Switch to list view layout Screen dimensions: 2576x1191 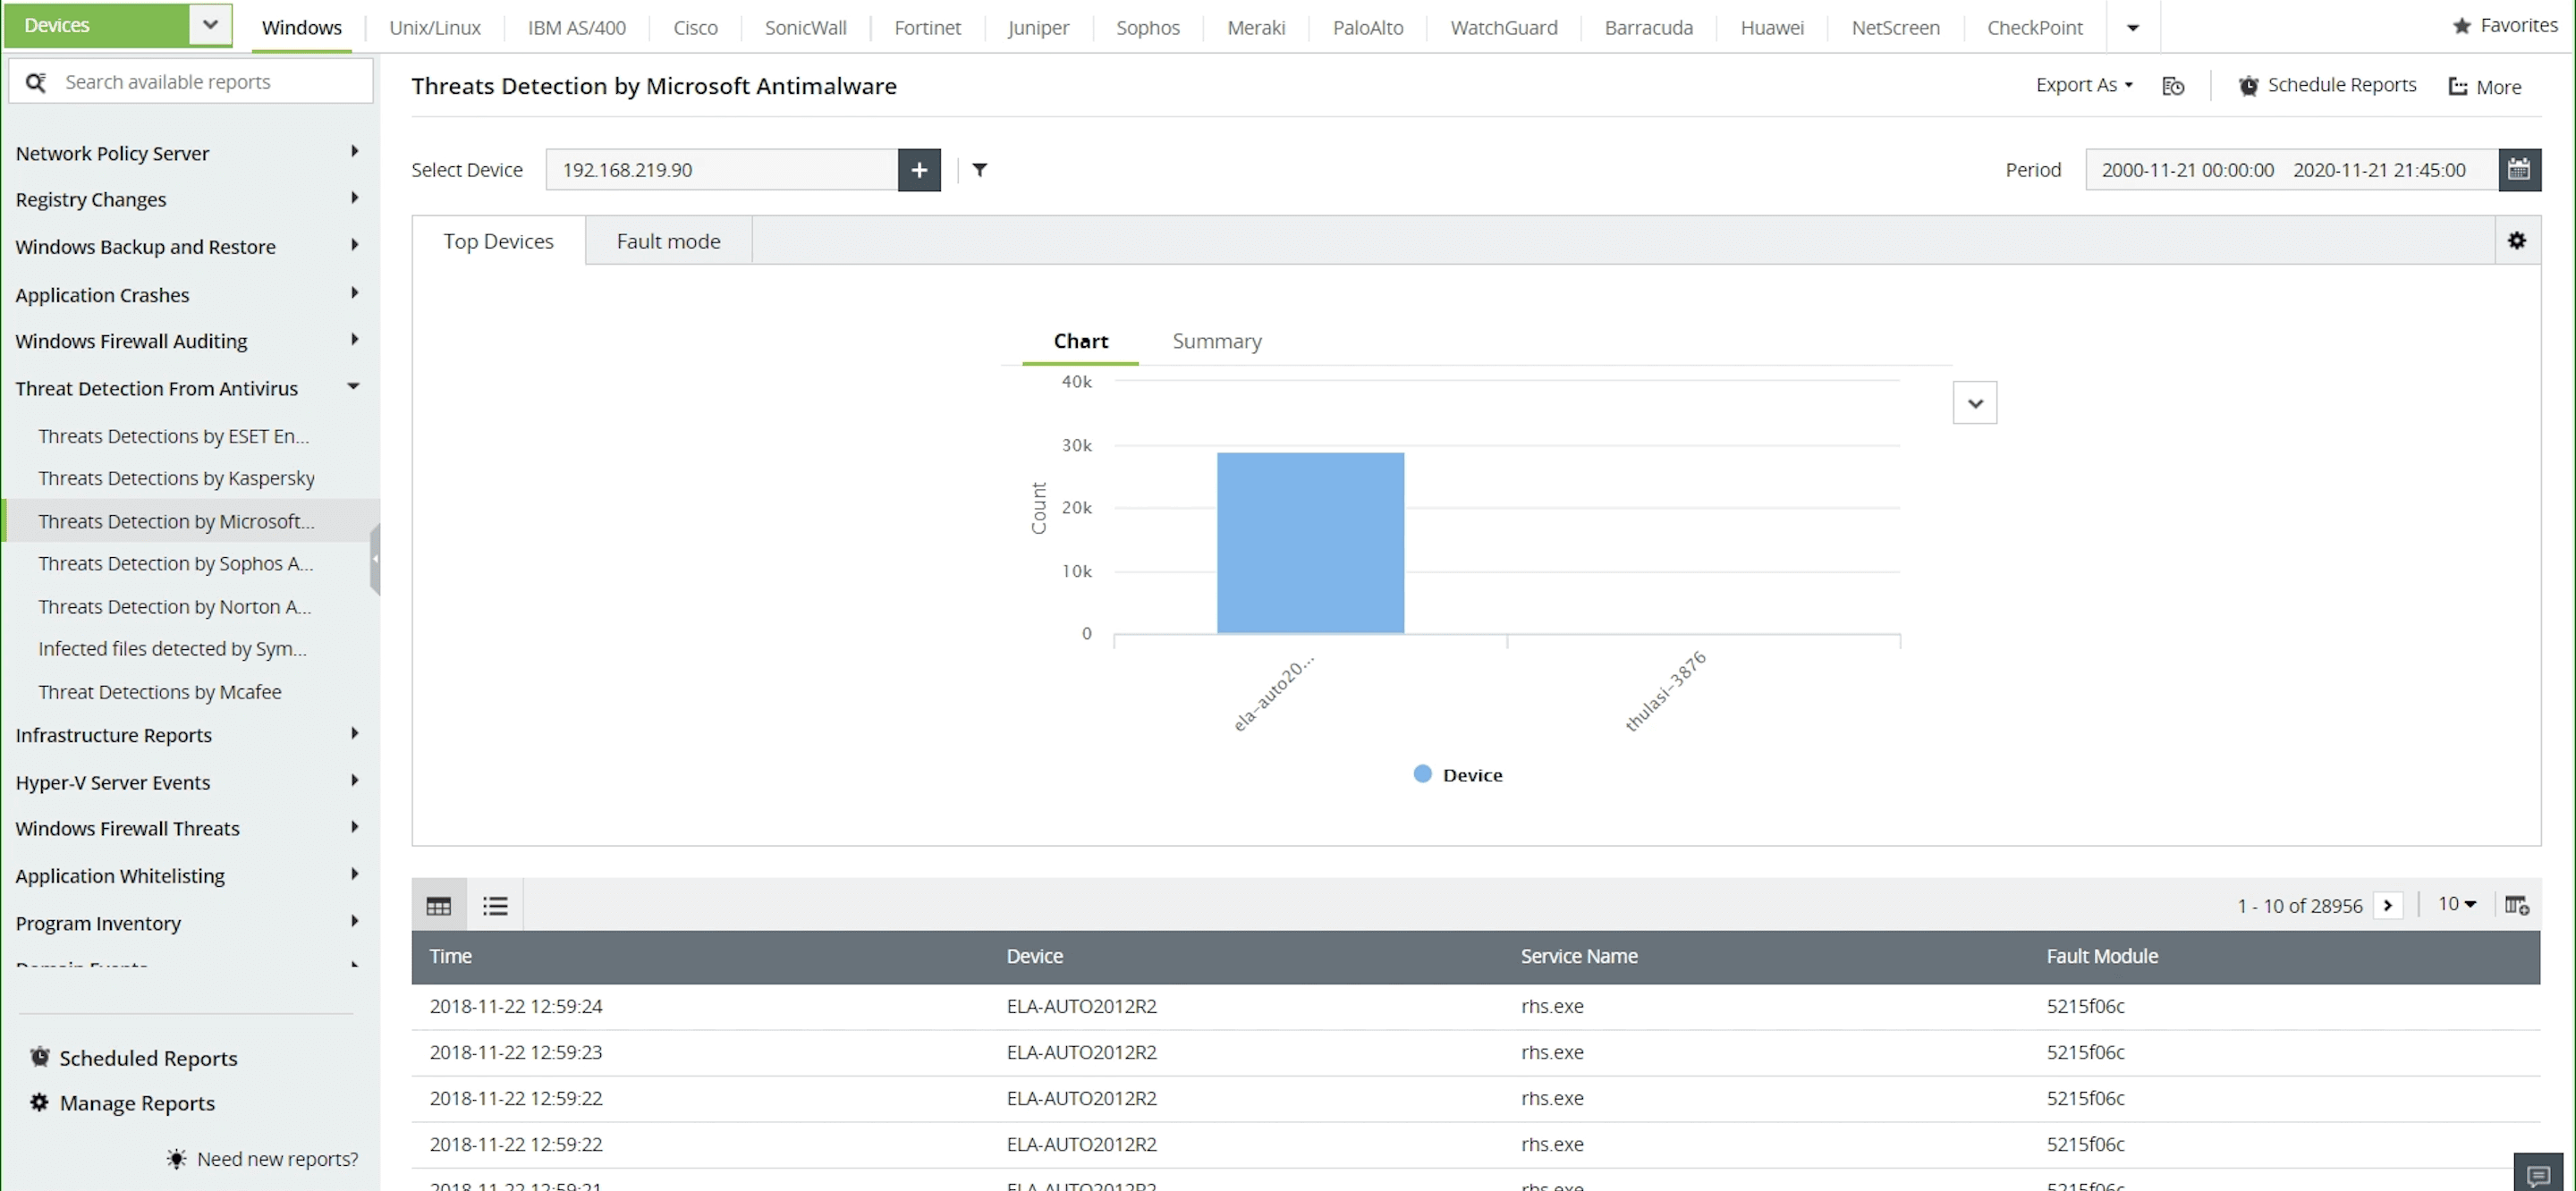[x=495, y=906]
